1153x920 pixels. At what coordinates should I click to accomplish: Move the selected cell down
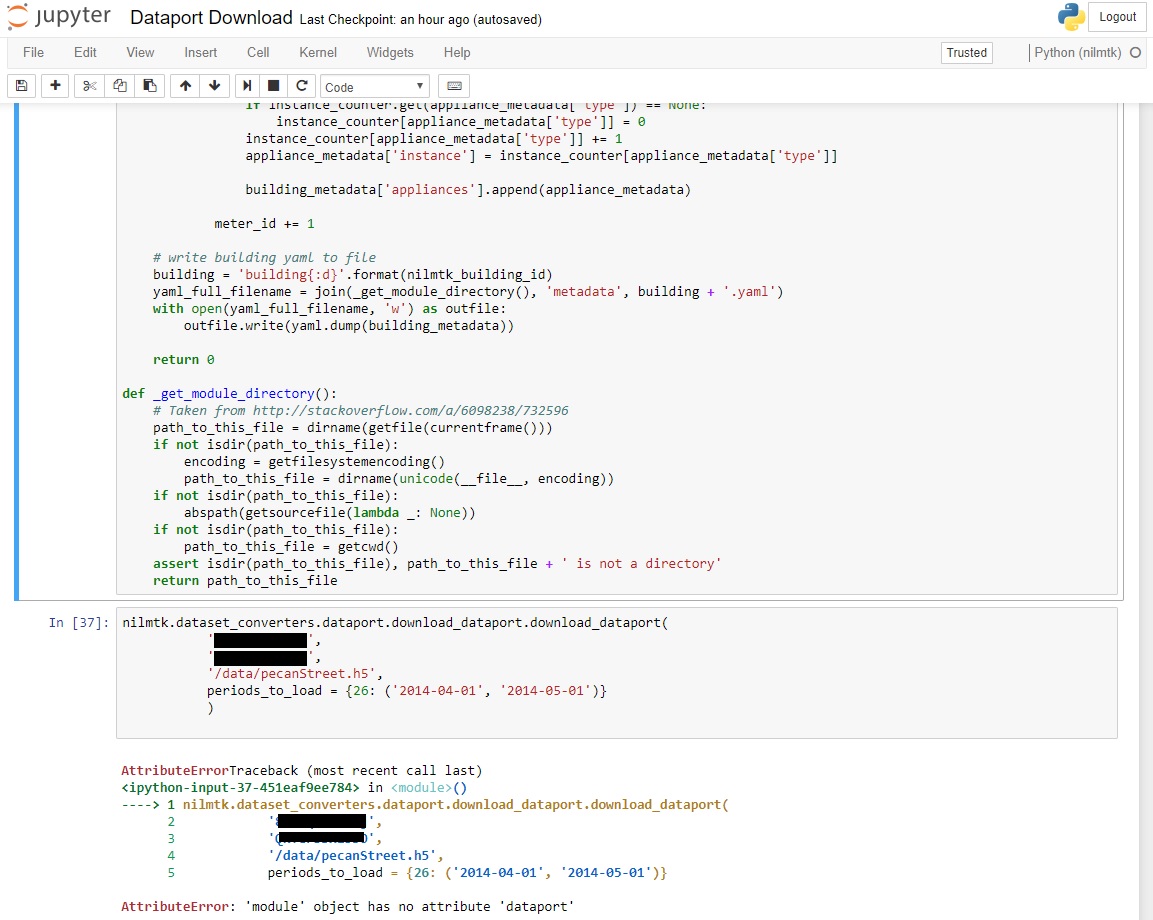(x=215, y=86)
